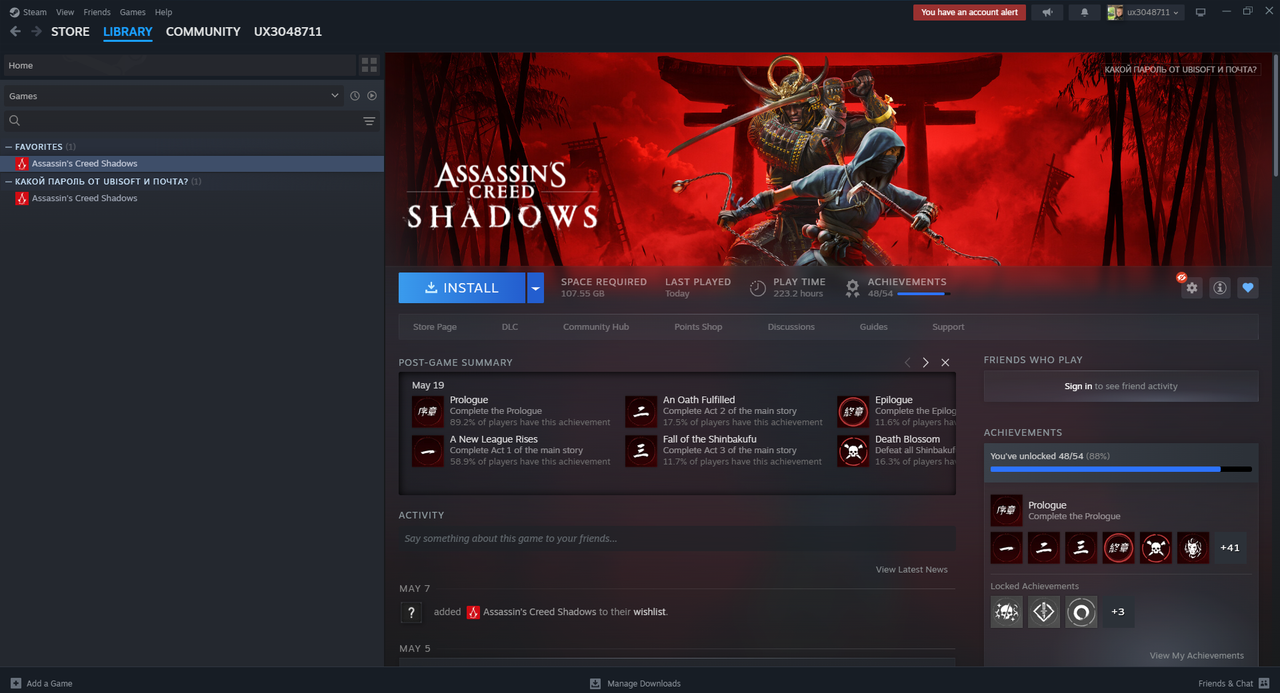Open the announcements megaphone icon
Image resolution: width=1280 pixels, height=693 pixels.
tap(1047, 12)
